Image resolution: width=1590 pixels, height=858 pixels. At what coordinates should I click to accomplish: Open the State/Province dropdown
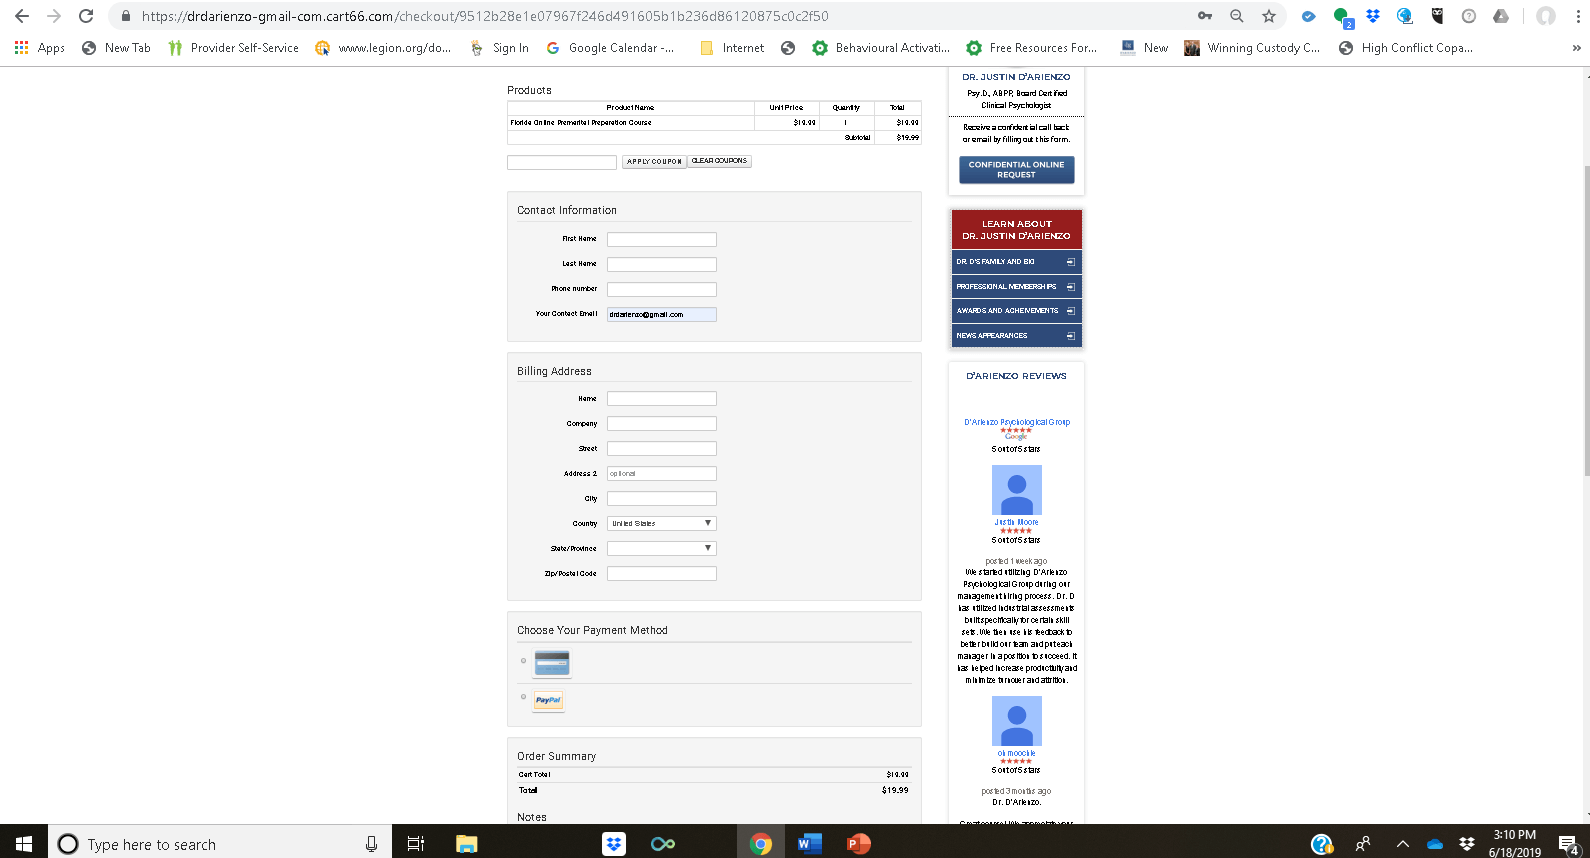tap(662, 548)
